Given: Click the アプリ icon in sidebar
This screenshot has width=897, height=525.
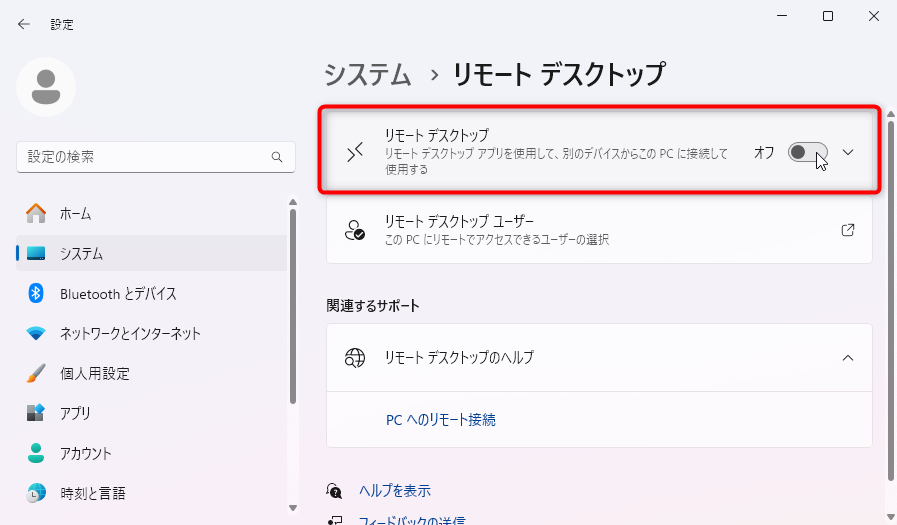Looking at the screenshot, I should click(x=36, y=413).
